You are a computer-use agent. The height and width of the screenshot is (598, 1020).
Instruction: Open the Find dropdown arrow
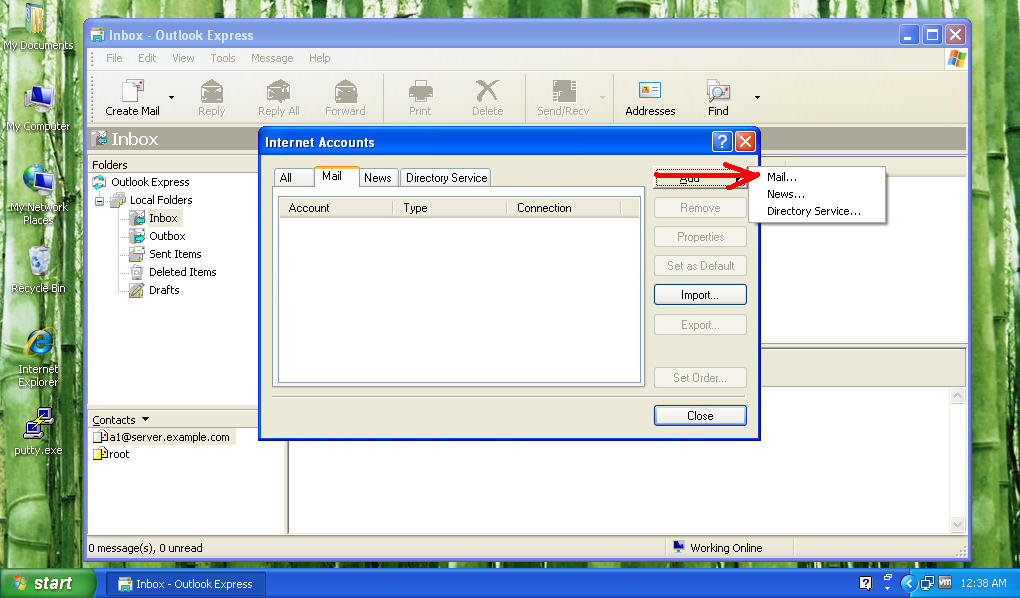tap(757, 98)
